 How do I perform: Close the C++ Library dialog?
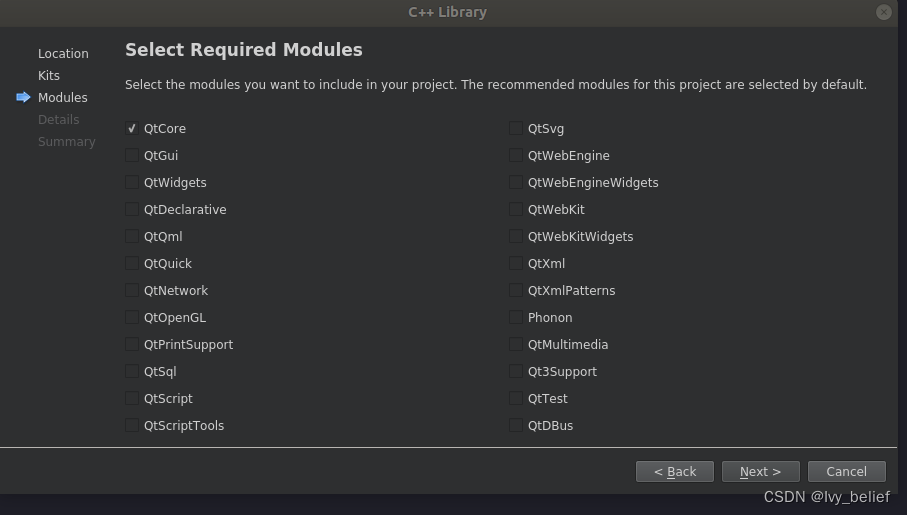(883, 12)
